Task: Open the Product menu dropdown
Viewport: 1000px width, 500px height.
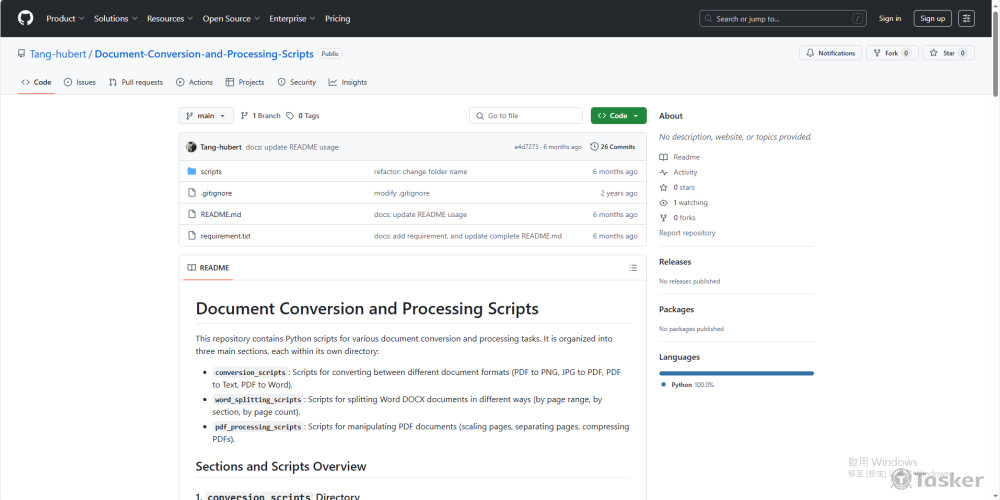Action: tap(65, 18)
